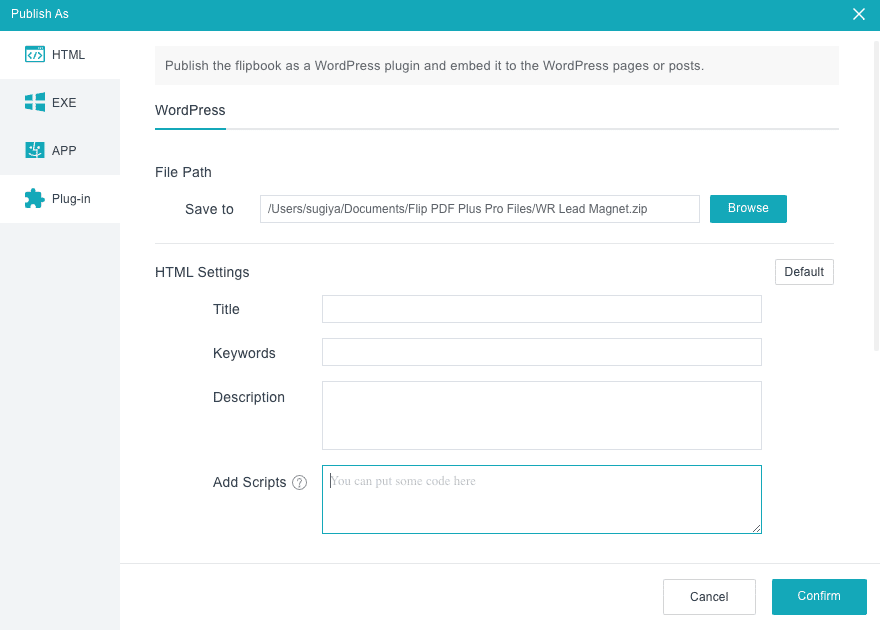Click the Cancel button

[709, 597]
